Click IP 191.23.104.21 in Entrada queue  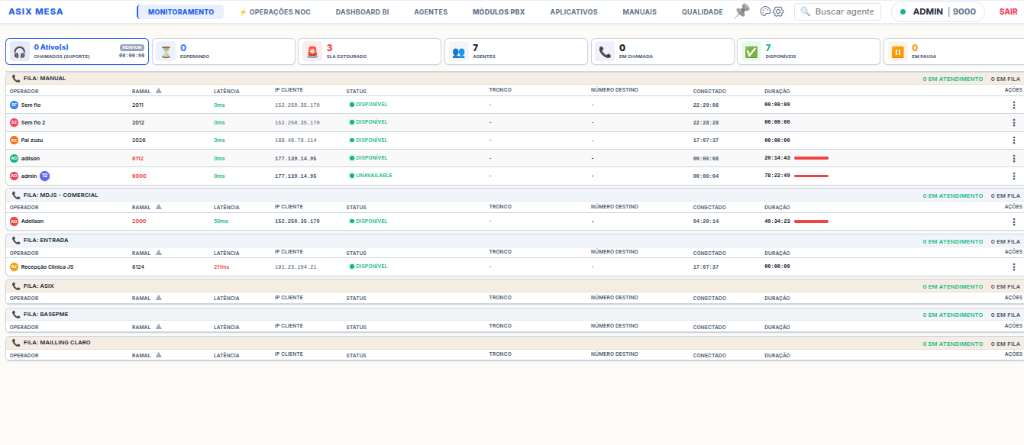pyautogui.click(x=296, y=267)
